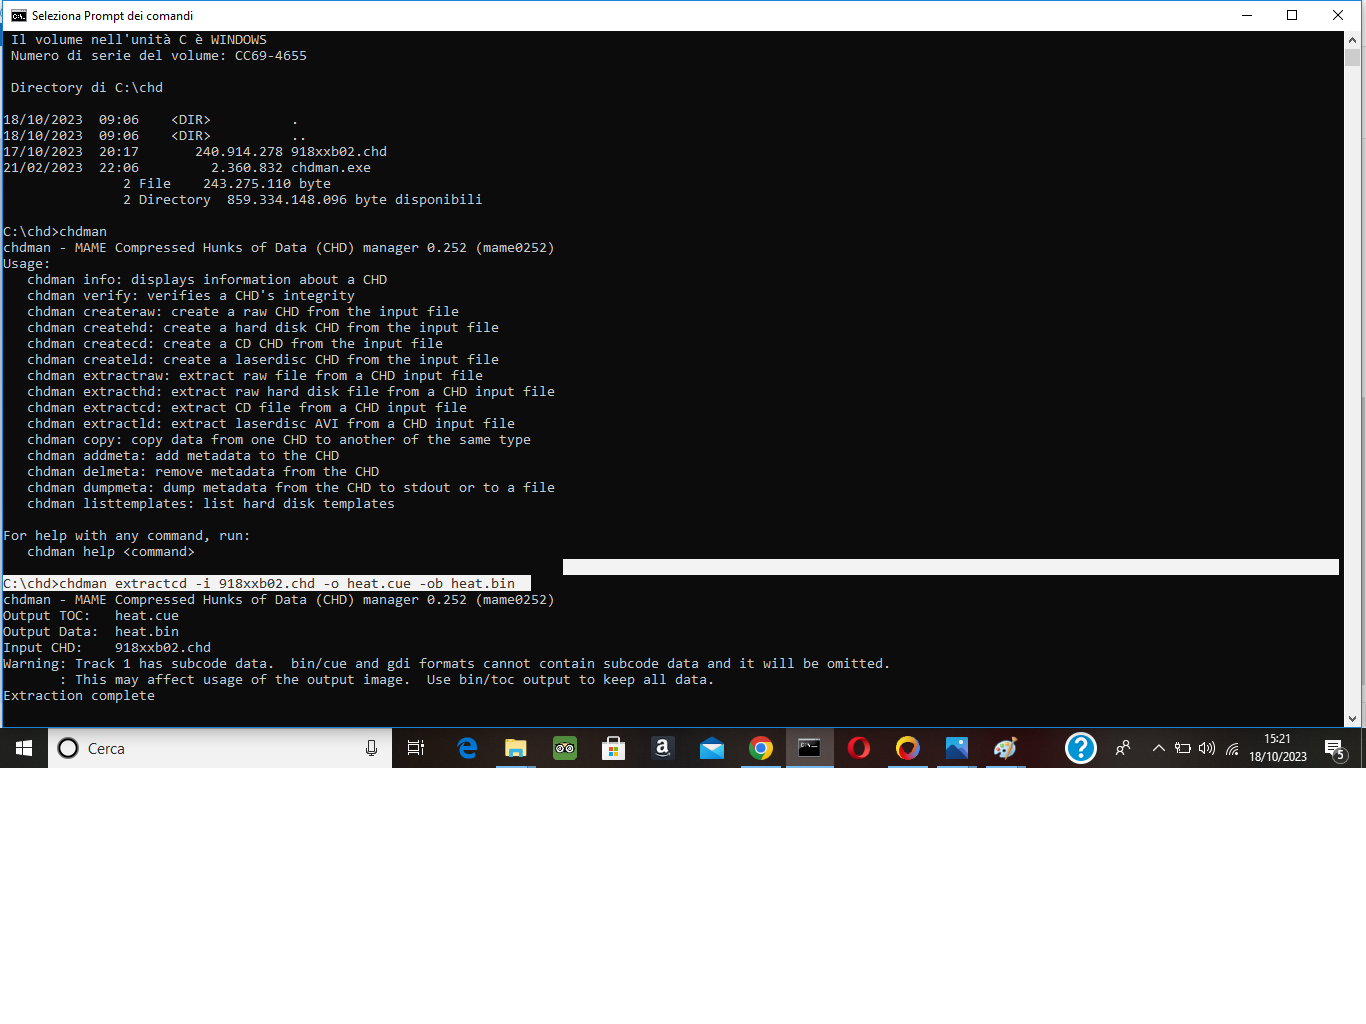This screenshot has width=1366, height=1024.
Task: Open the notification action center
Action: (1334, 748)
